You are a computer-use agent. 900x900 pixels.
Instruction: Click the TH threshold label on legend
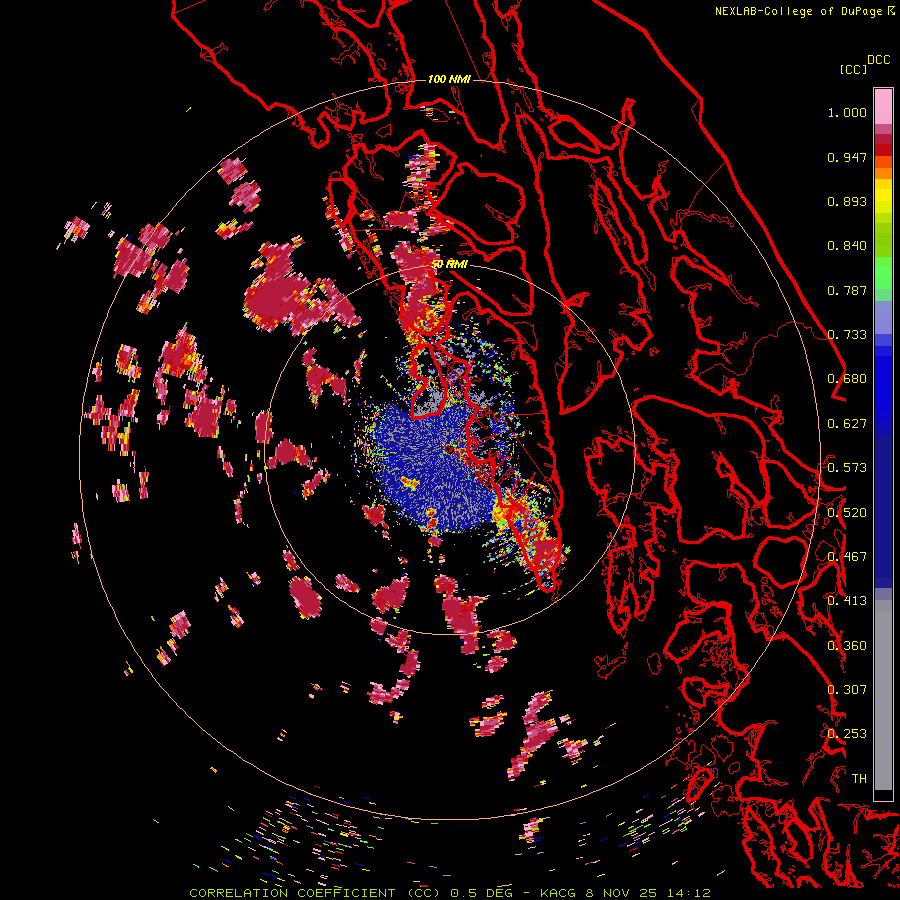click(x=859, y=779)
